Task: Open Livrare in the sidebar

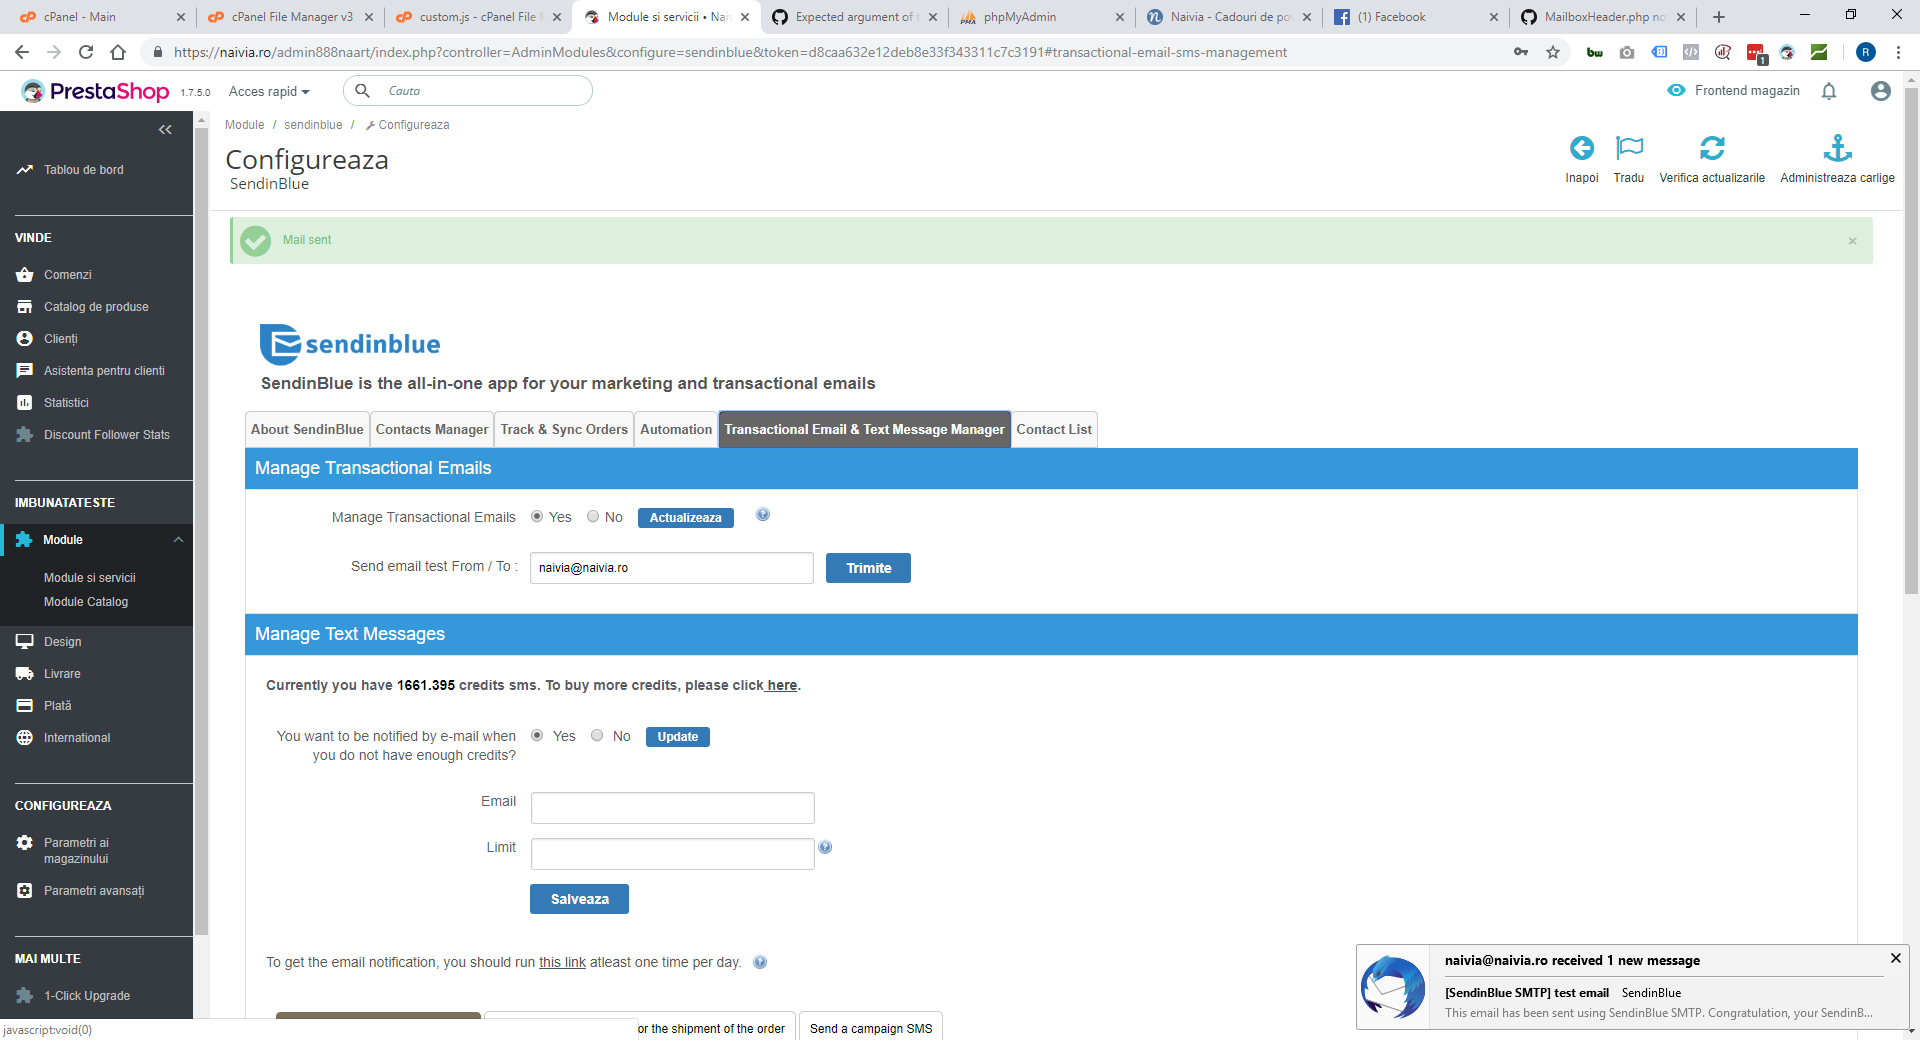Action: tap(62, 674)
